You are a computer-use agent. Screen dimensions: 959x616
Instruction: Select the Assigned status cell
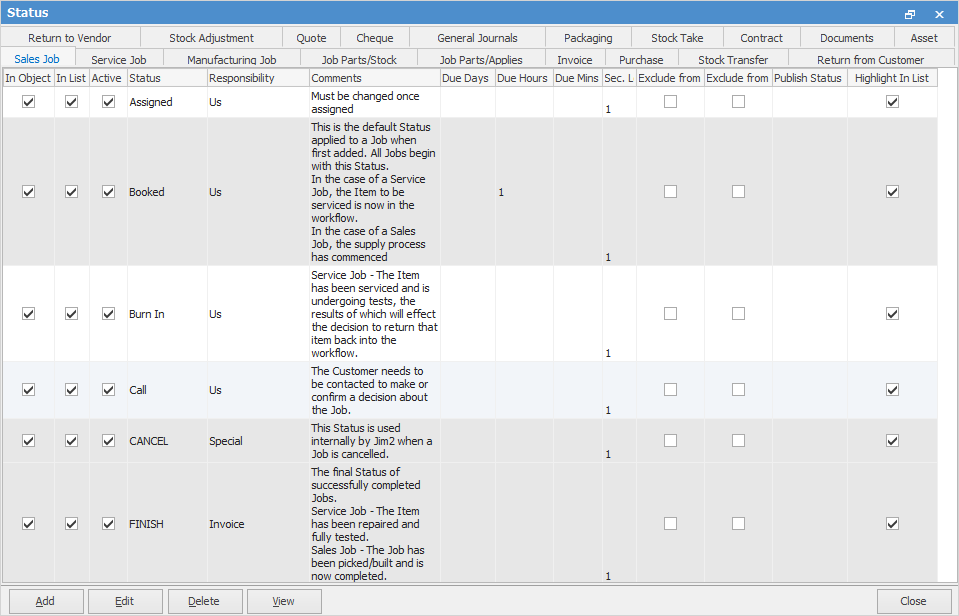167,102
